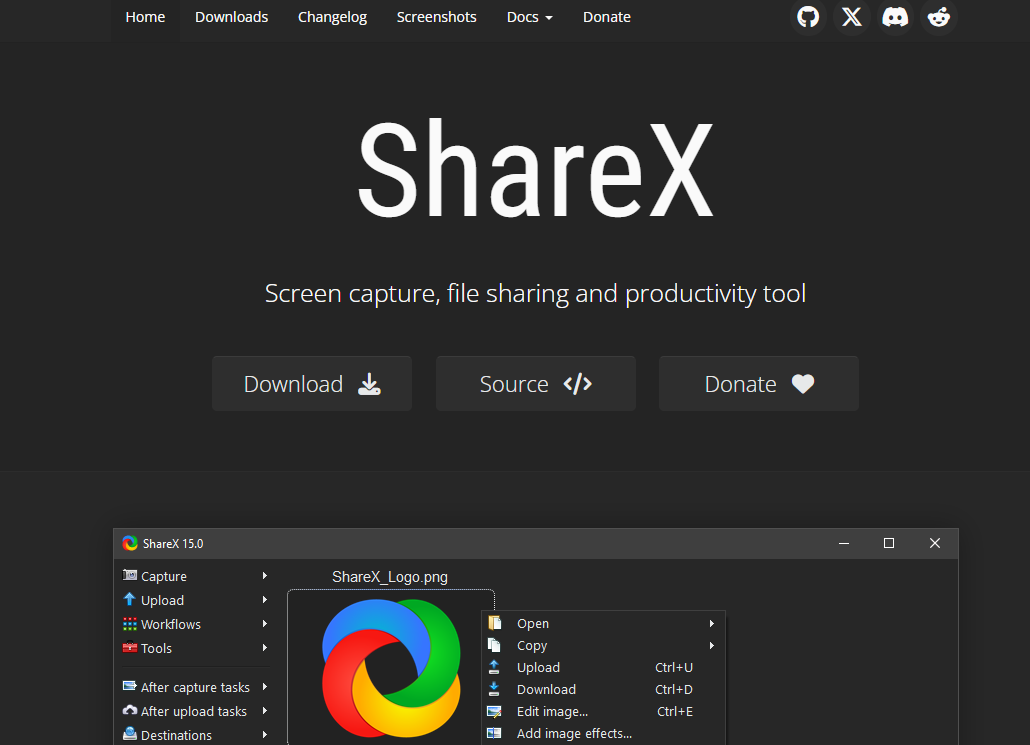Click the big ShareX heading
The width and height of the screenshot is (1030, 745).
pos(535,168)
